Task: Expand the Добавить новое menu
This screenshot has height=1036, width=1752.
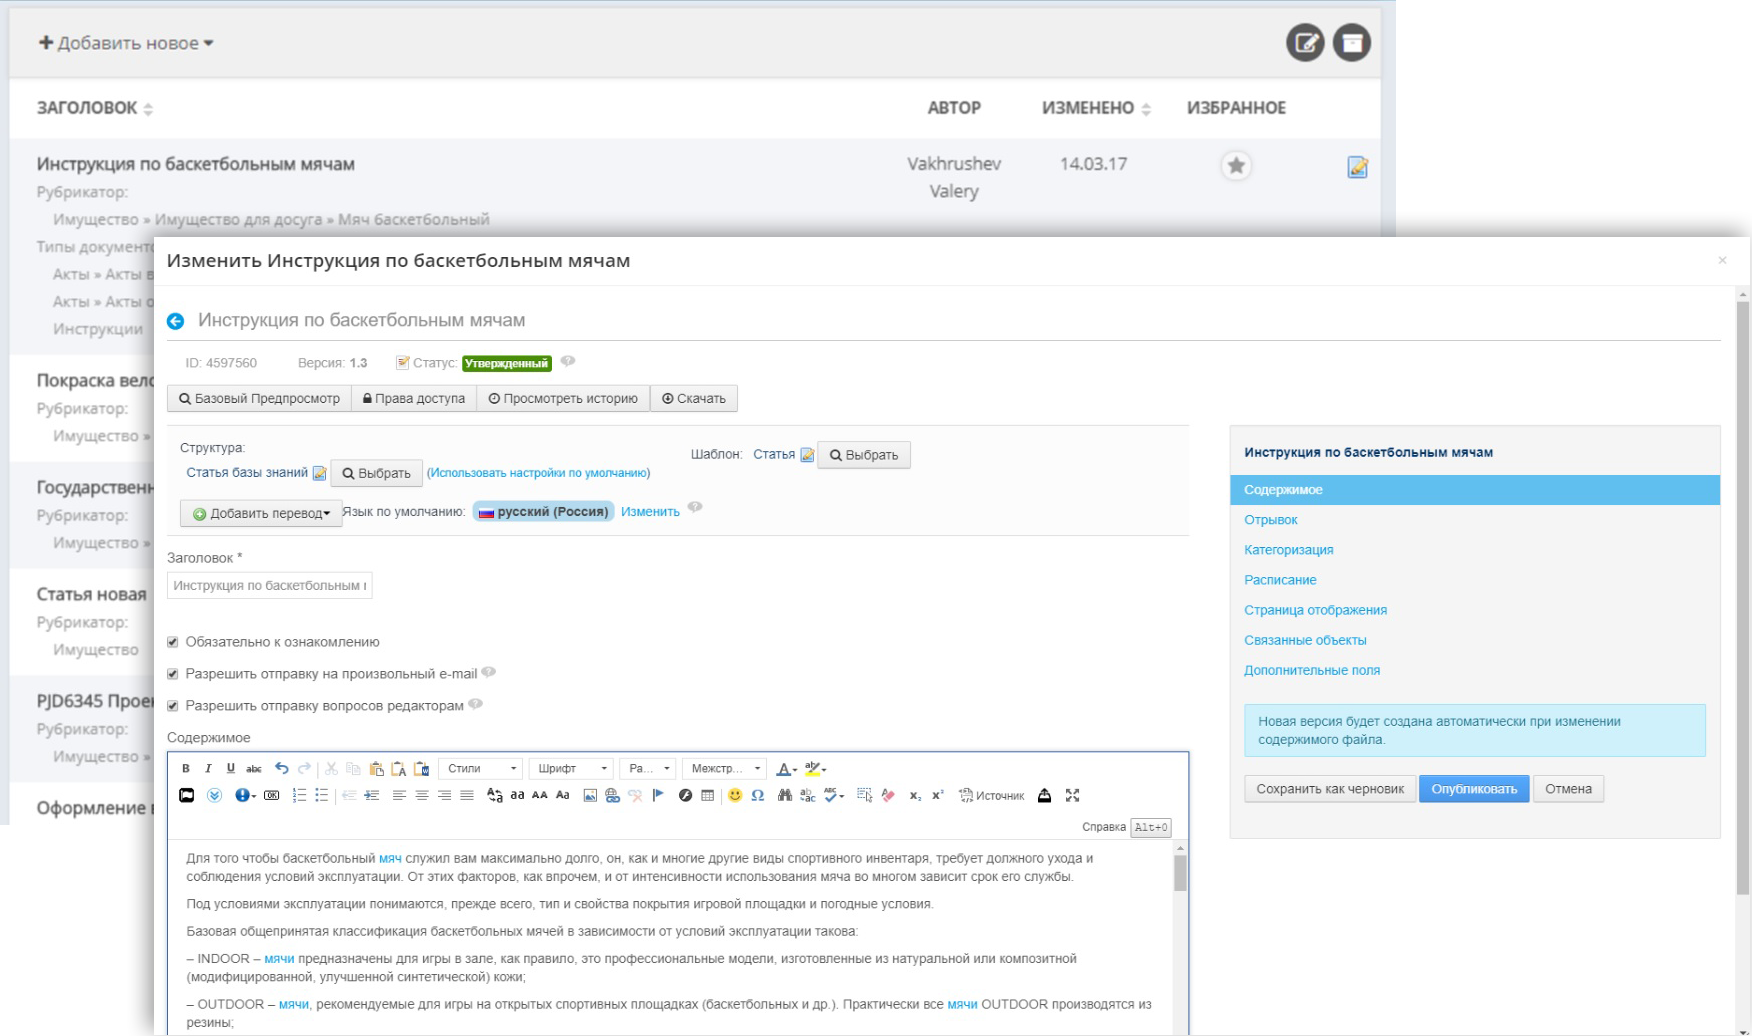Action: (126, 43)
